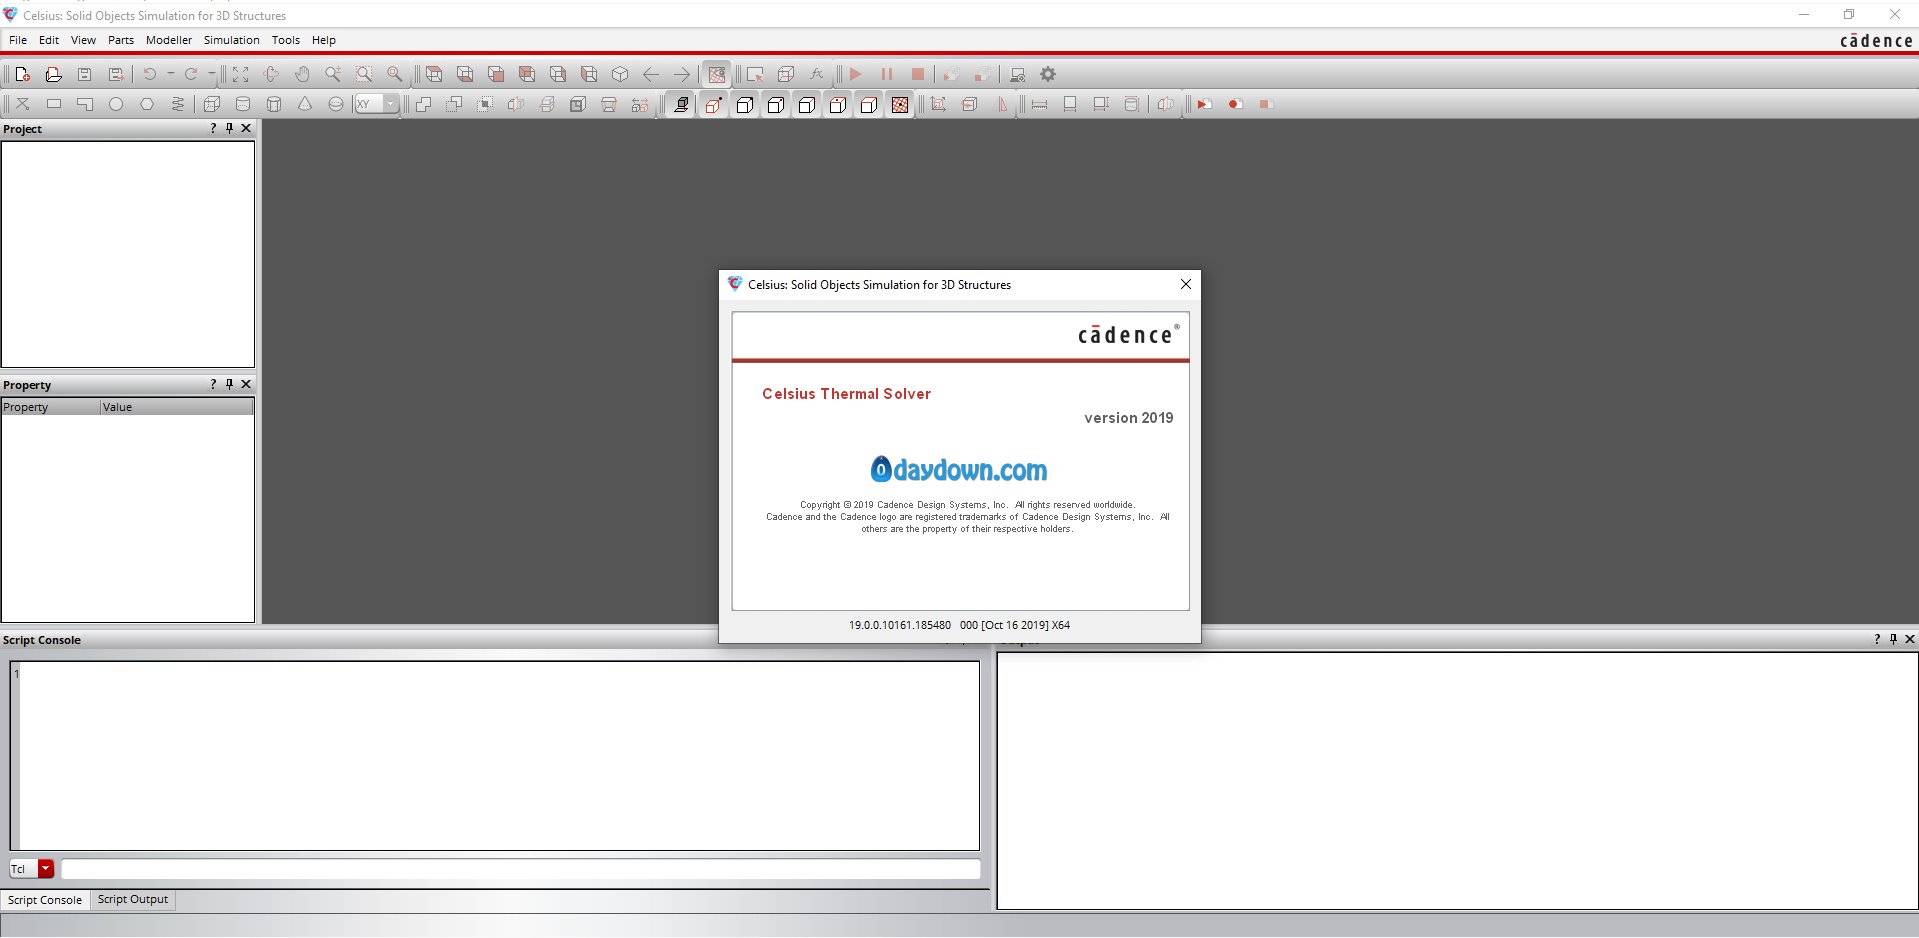This screenshot has width=1919, height=938.
Task: Click the Value column header
Action: [176, 407]
